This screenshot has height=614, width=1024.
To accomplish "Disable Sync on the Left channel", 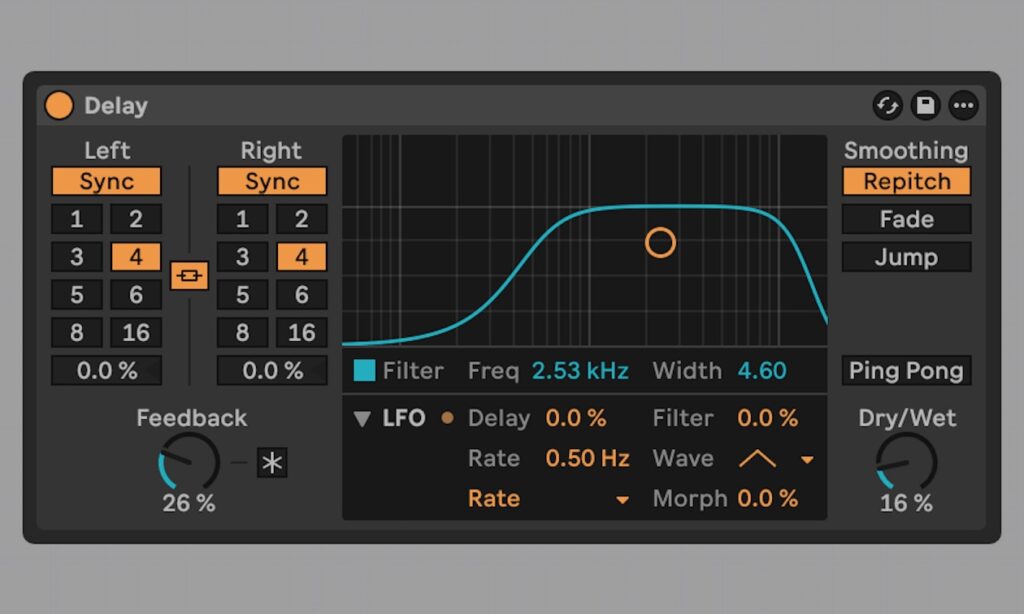I will point(106,181).
